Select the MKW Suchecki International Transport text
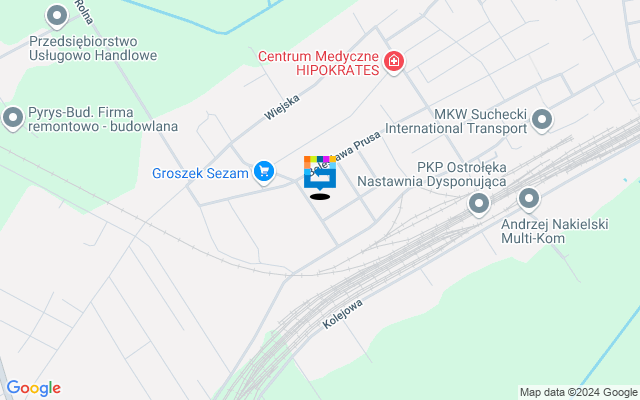The height and width of the screenshot is (400, 640). [456, 121]
